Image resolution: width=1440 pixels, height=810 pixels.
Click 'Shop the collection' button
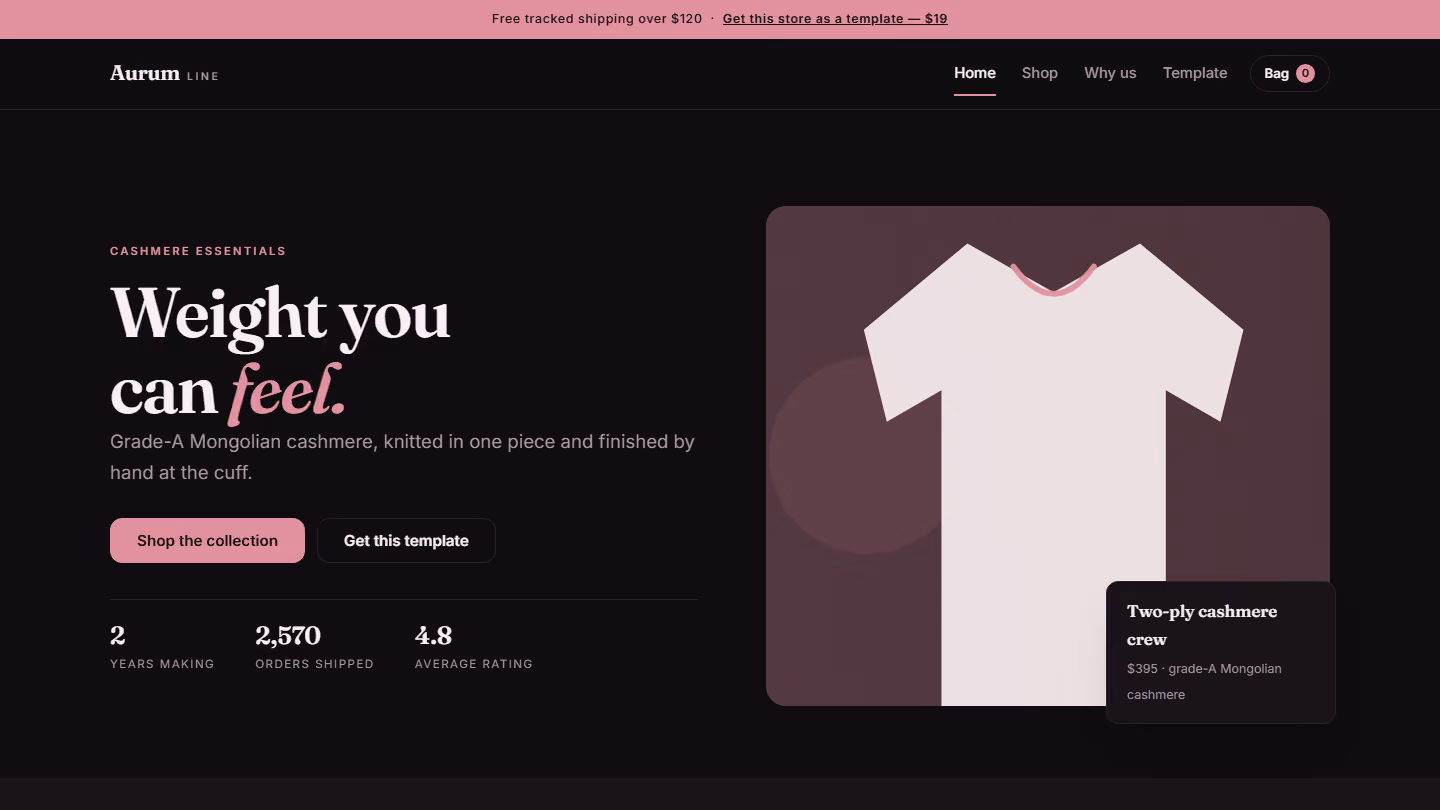pyautogui.click(x=207, y=540)
